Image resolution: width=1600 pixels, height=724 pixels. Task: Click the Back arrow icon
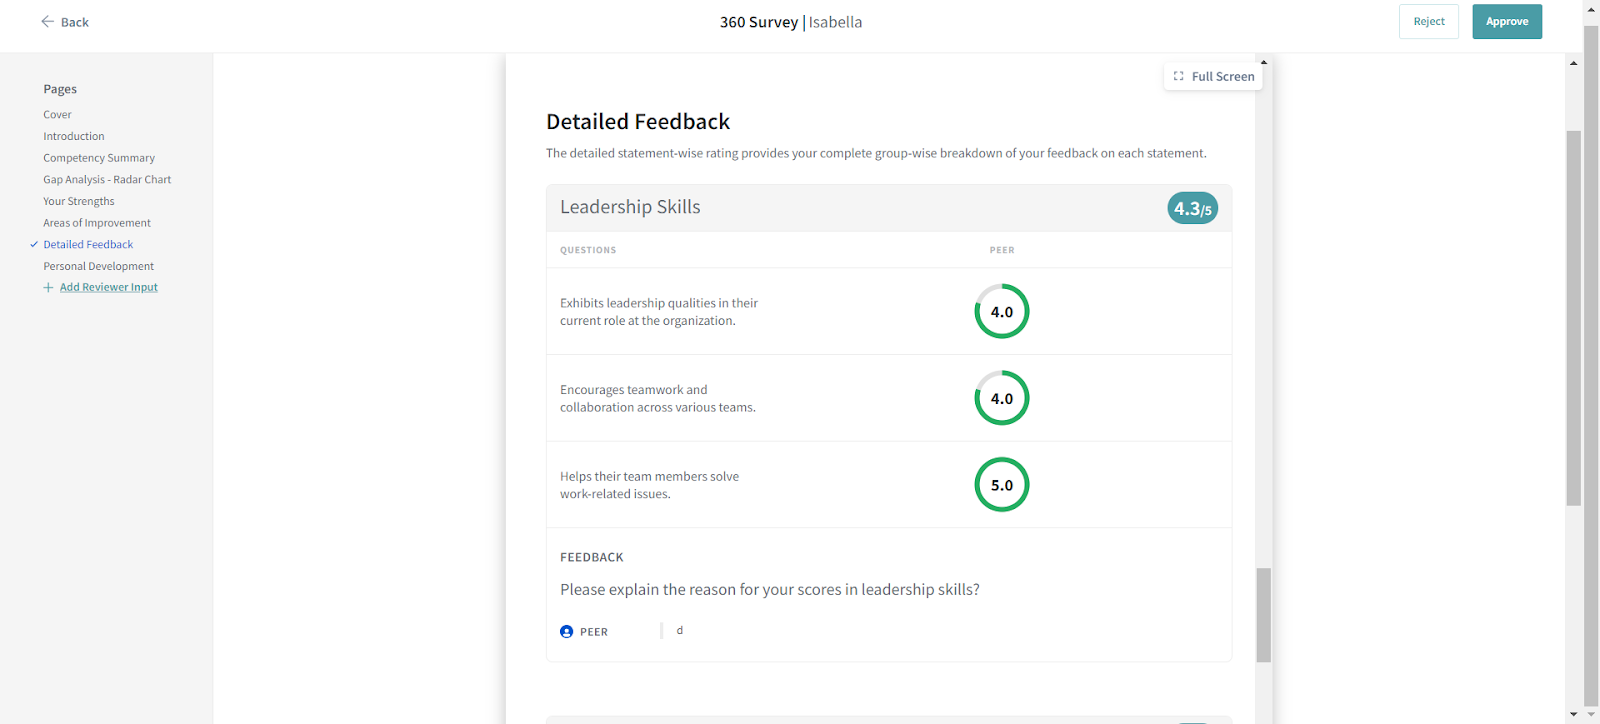pos(47,21)
